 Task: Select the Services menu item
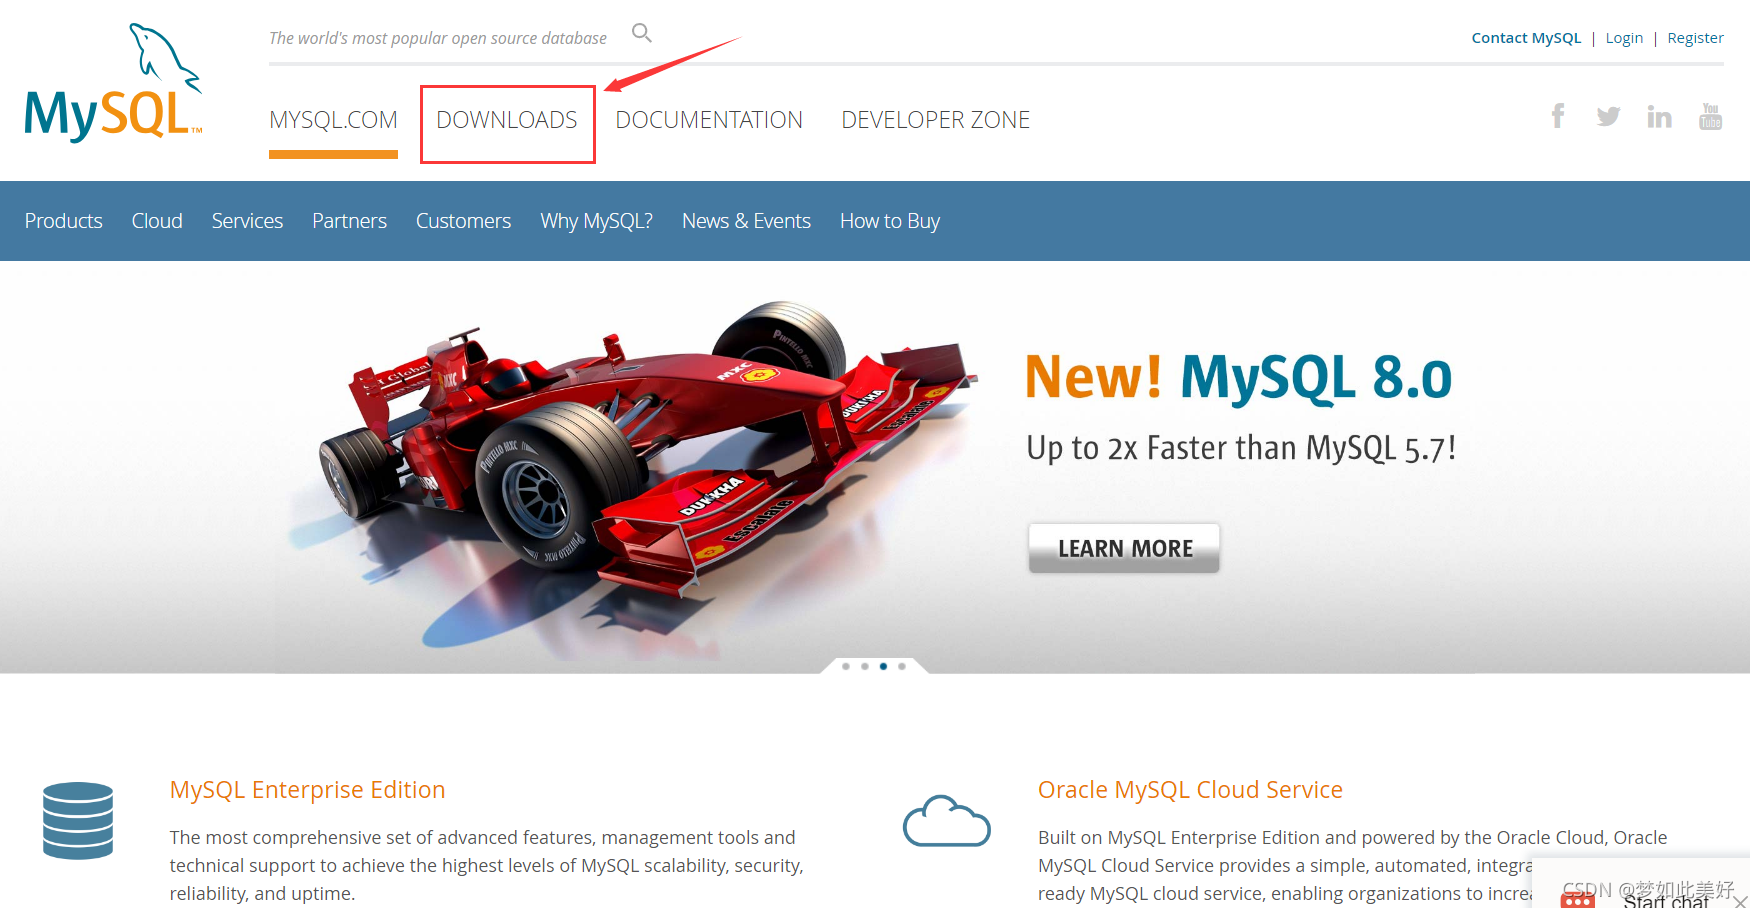[x=247, y=221]
